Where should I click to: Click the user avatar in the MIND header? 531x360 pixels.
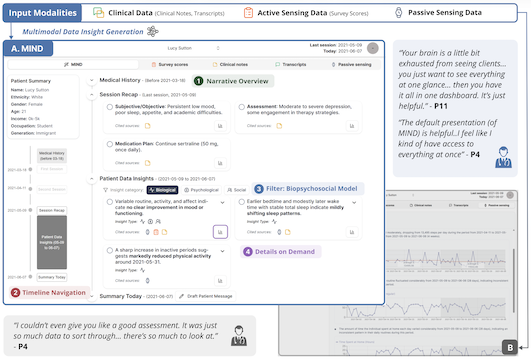[373, 48]
